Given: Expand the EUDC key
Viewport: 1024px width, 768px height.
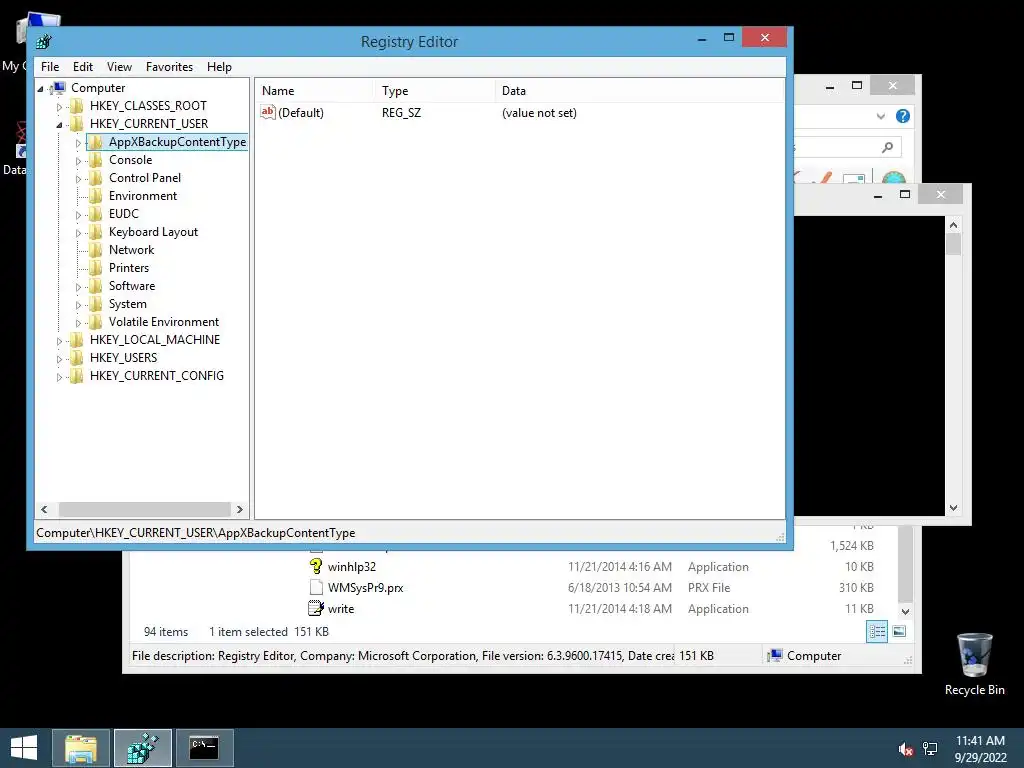Looking at the screenshot, I should 78,214.
